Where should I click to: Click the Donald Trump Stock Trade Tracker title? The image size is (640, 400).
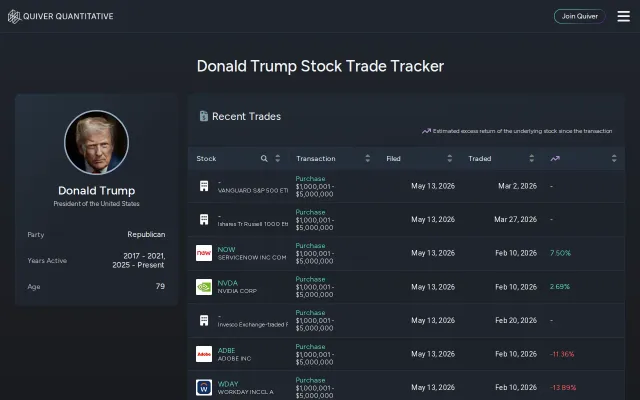coord(320,66)
